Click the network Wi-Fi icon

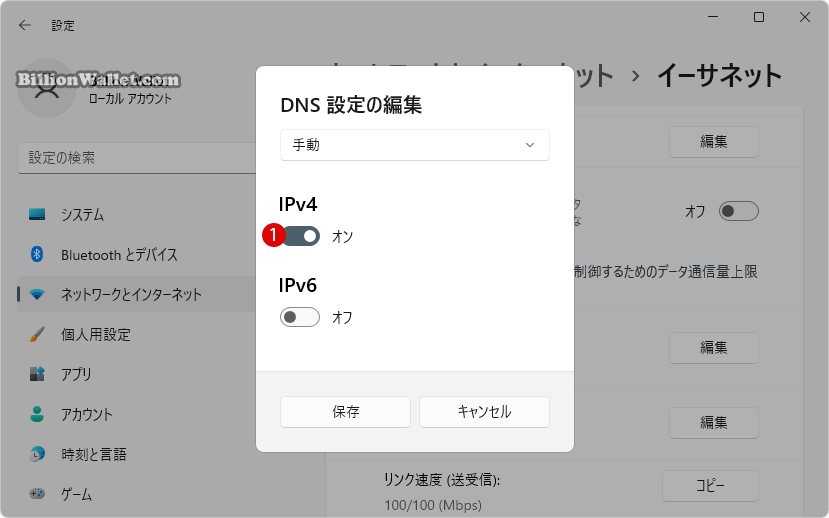(37, 294)
